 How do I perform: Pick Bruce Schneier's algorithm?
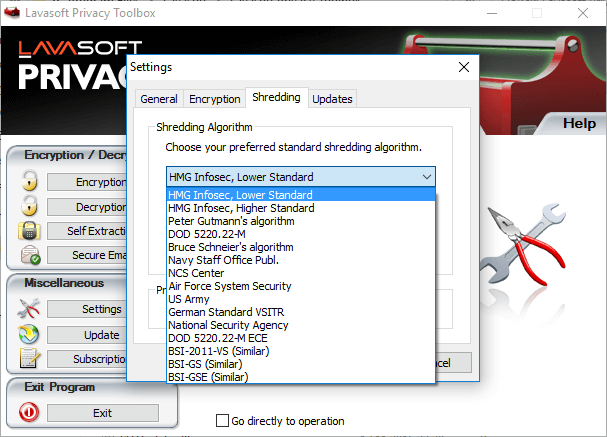point(301,247)
